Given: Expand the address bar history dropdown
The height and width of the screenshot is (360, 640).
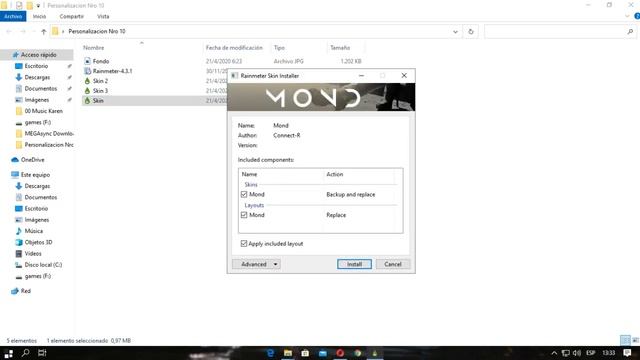Looking at the screenshot, I should coord(455,31).
